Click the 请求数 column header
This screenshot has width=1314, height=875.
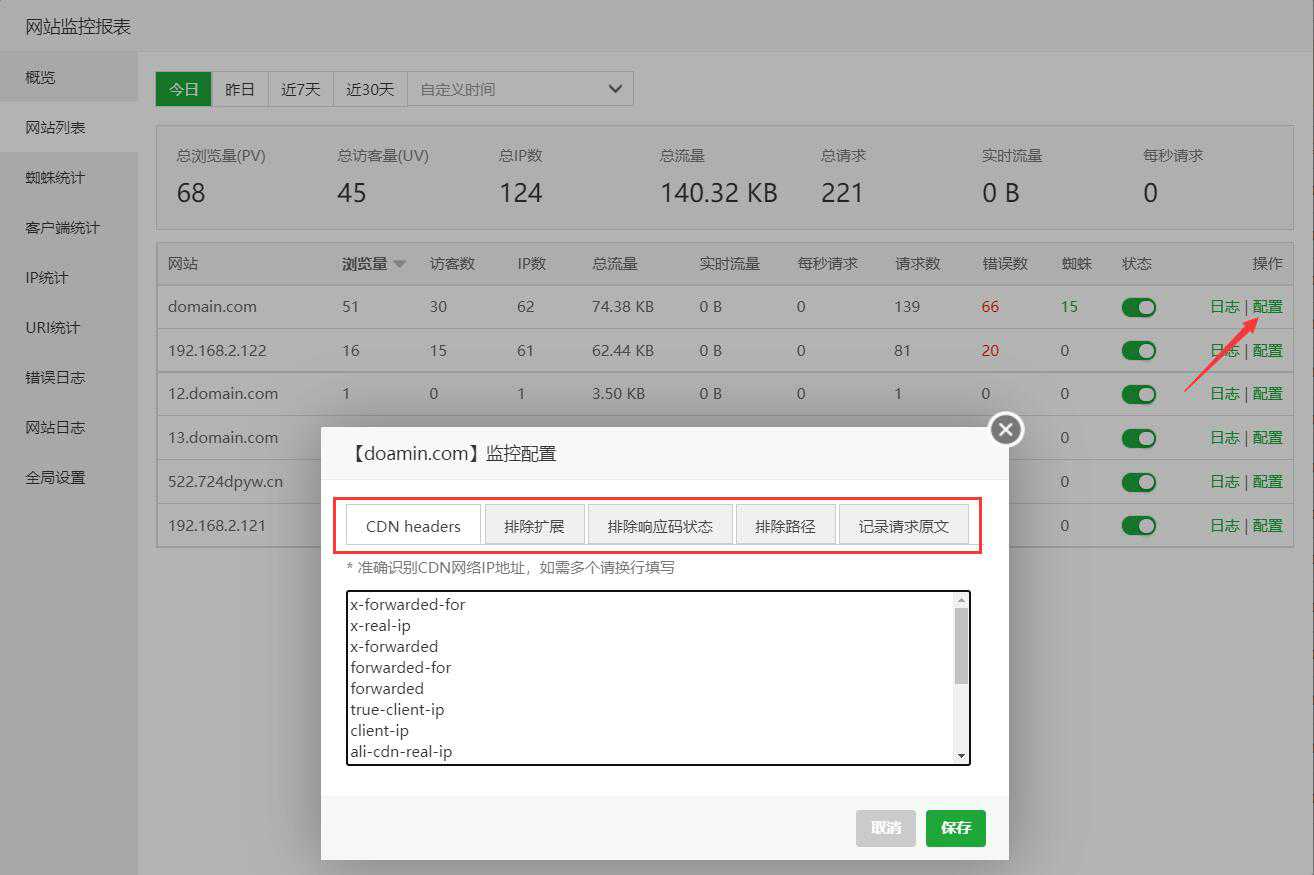pos(918,264)
